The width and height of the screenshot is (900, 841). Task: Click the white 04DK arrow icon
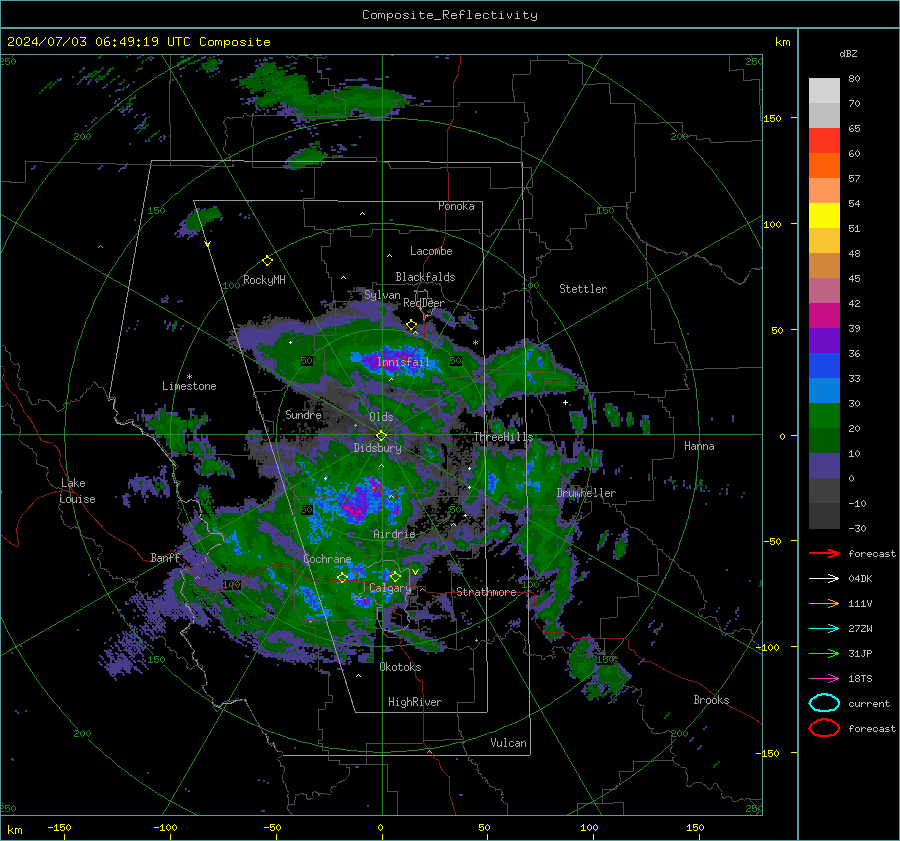[x=824, y=578]
